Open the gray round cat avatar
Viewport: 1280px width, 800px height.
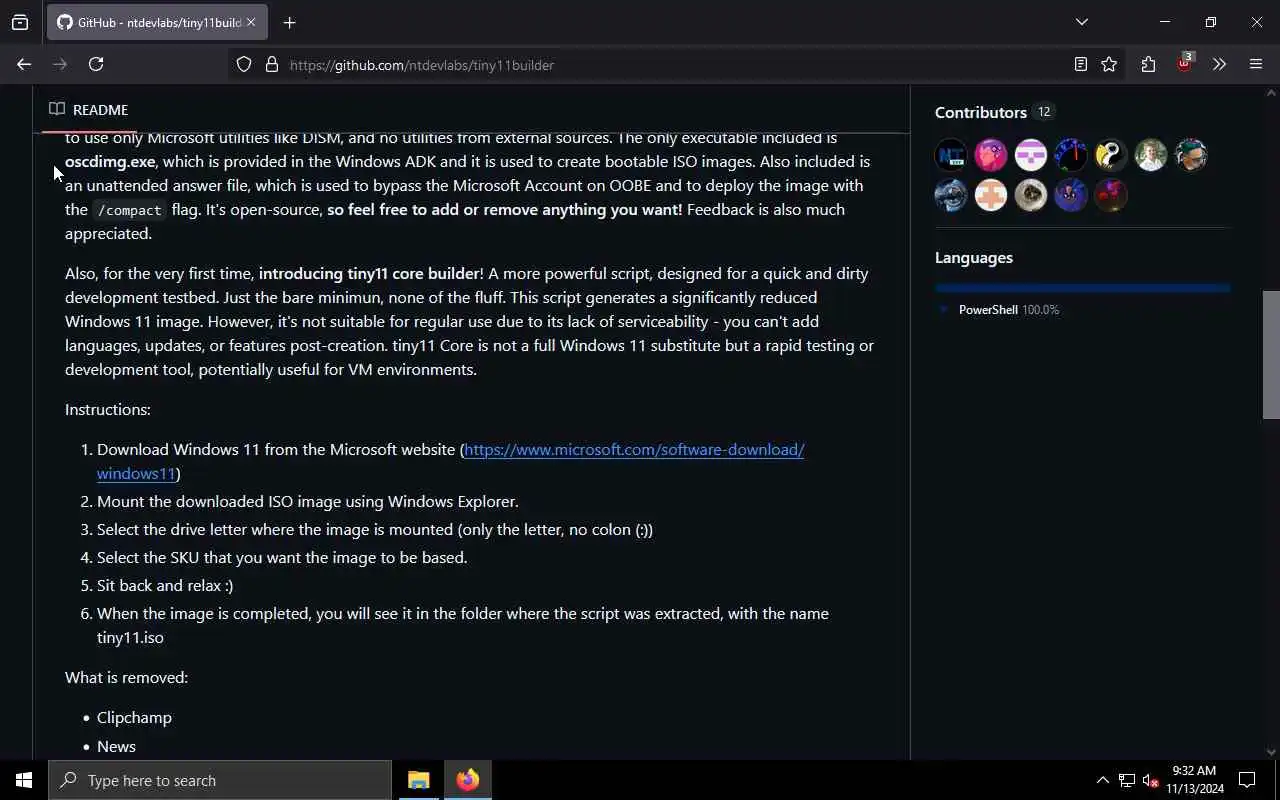[1031, 195]
